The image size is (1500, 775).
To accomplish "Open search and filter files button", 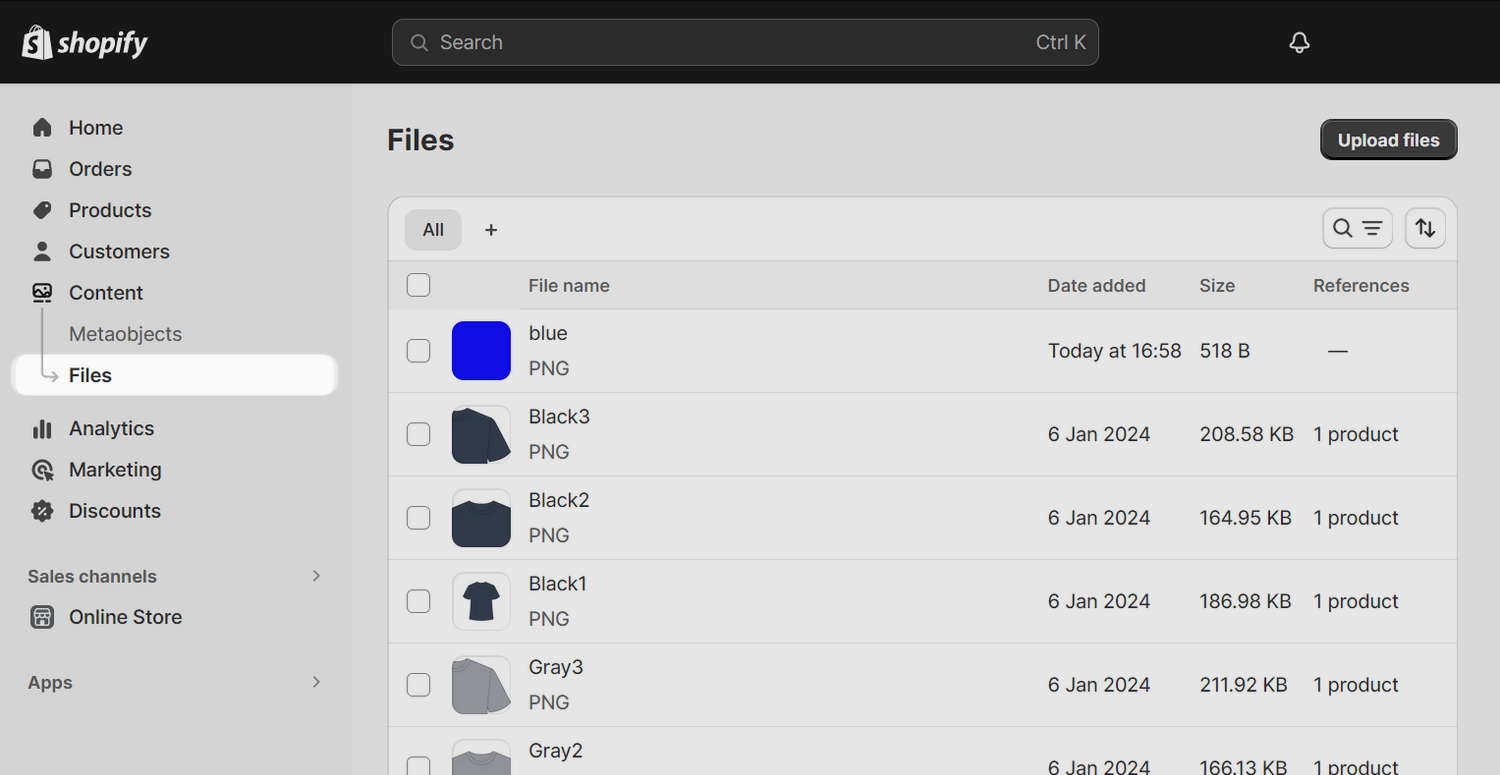I will 1357,228.
